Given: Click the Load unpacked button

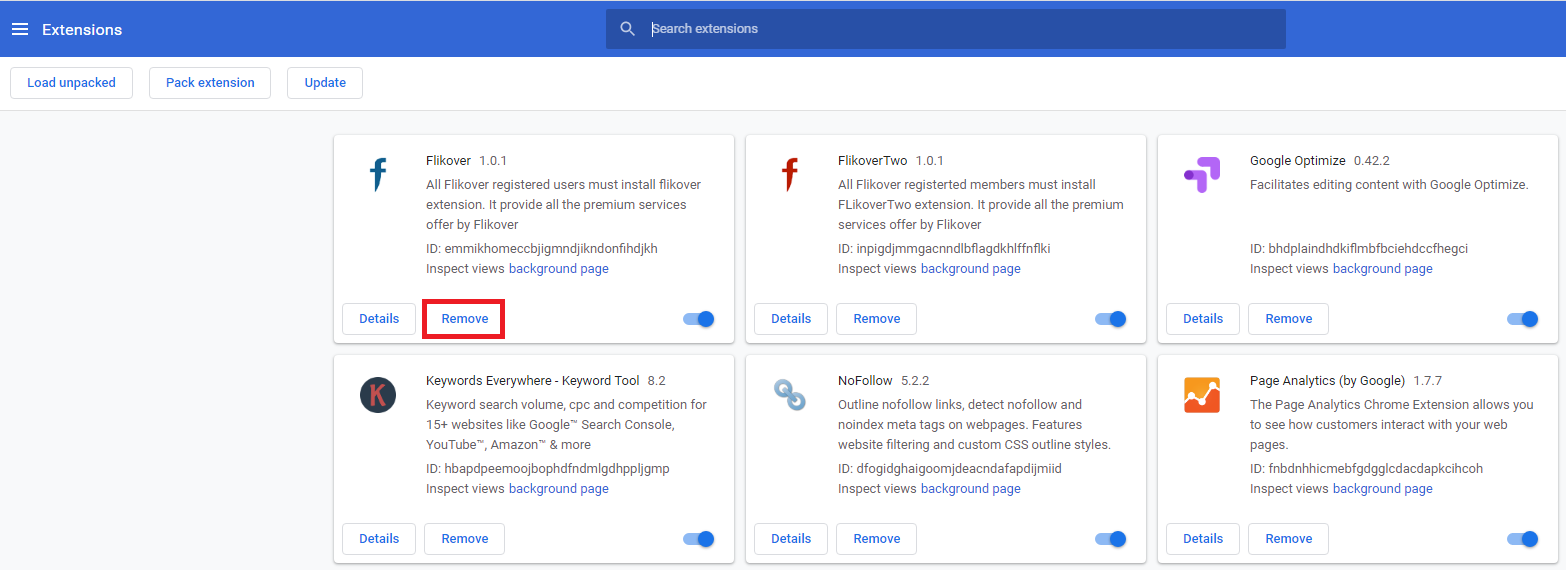Looking at the screenshot, I should coord(71,83).
